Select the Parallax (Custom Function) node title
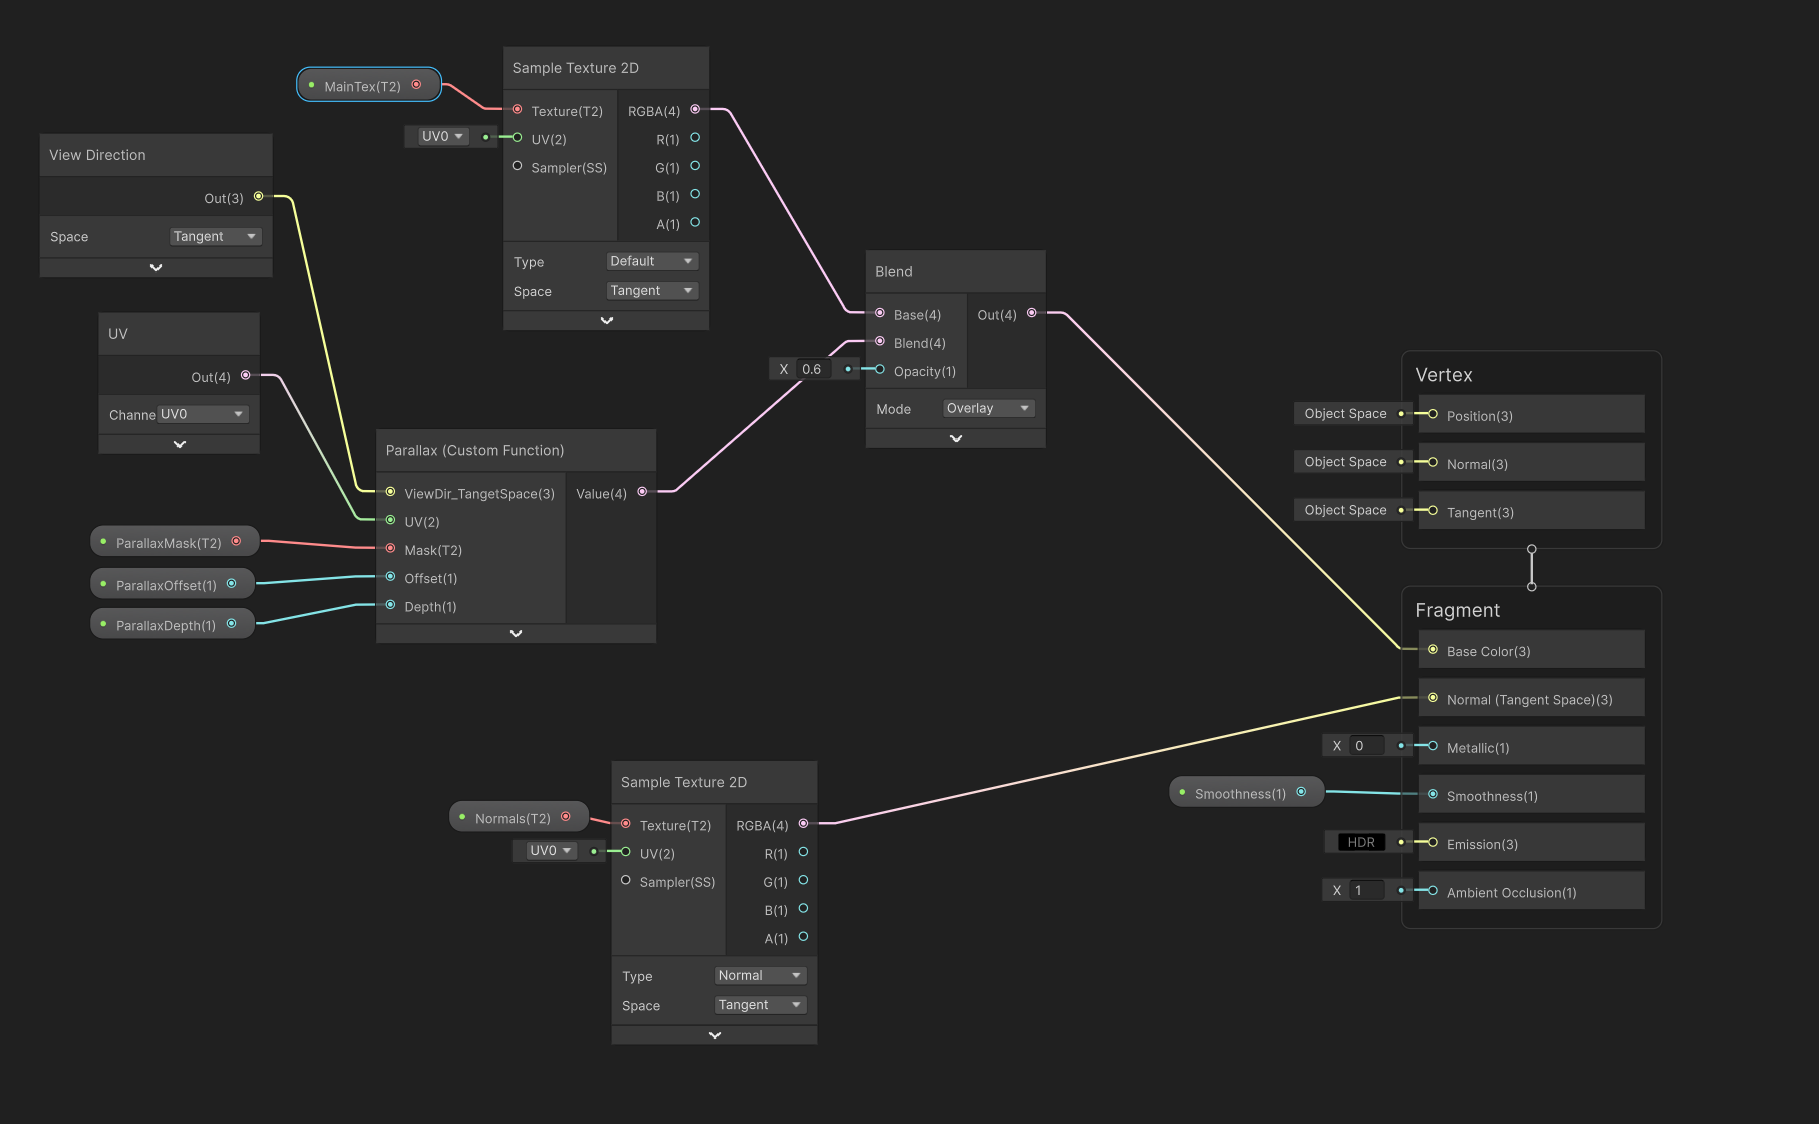Image resolution: width=1819 pixels, height=1124 pixels. click(x=475, y=450)
